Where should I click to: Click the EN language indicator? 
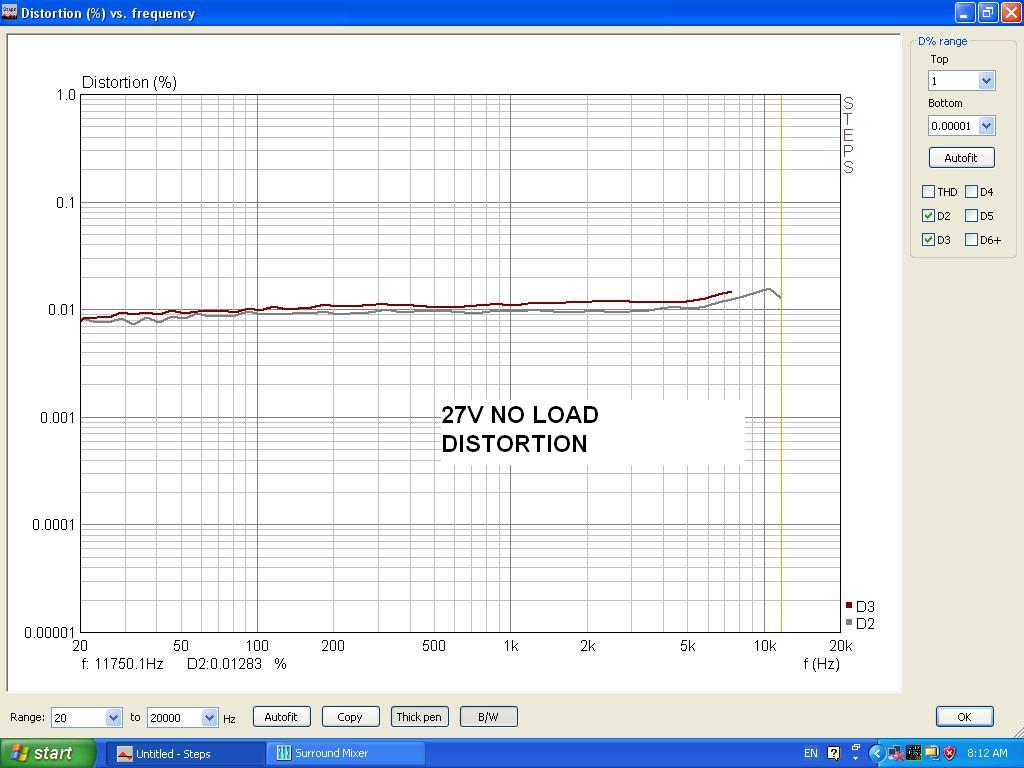coord(810,753)
